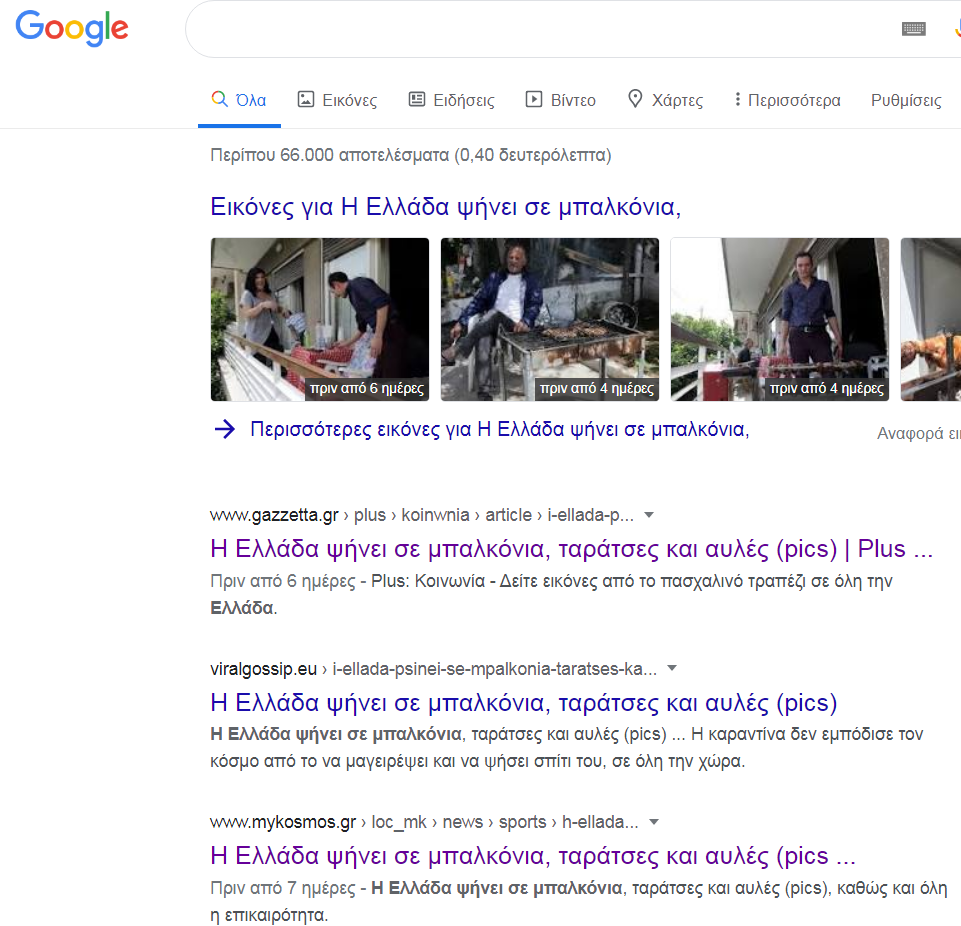The image size is (961, 926).
Task: Open the Χάρτες tab
Action: click(x=665, y=100)
